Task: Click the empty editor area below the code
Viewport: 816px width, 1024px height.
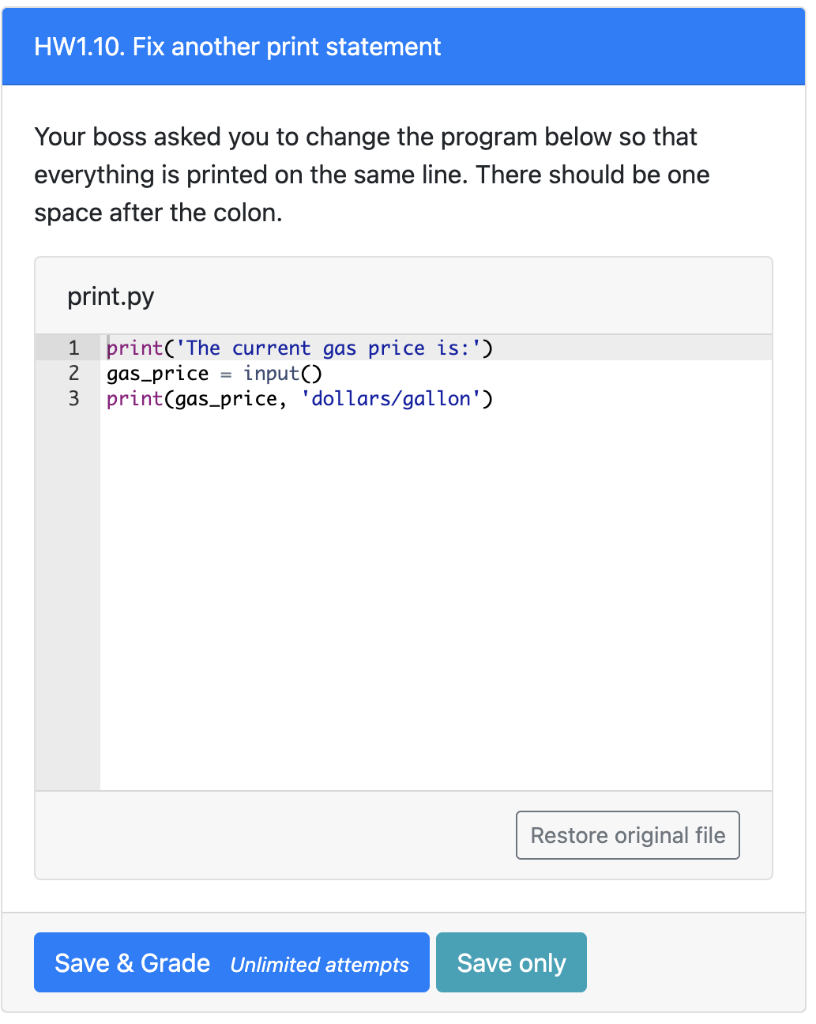Action: pyautogui.click(x=400, y=600)
